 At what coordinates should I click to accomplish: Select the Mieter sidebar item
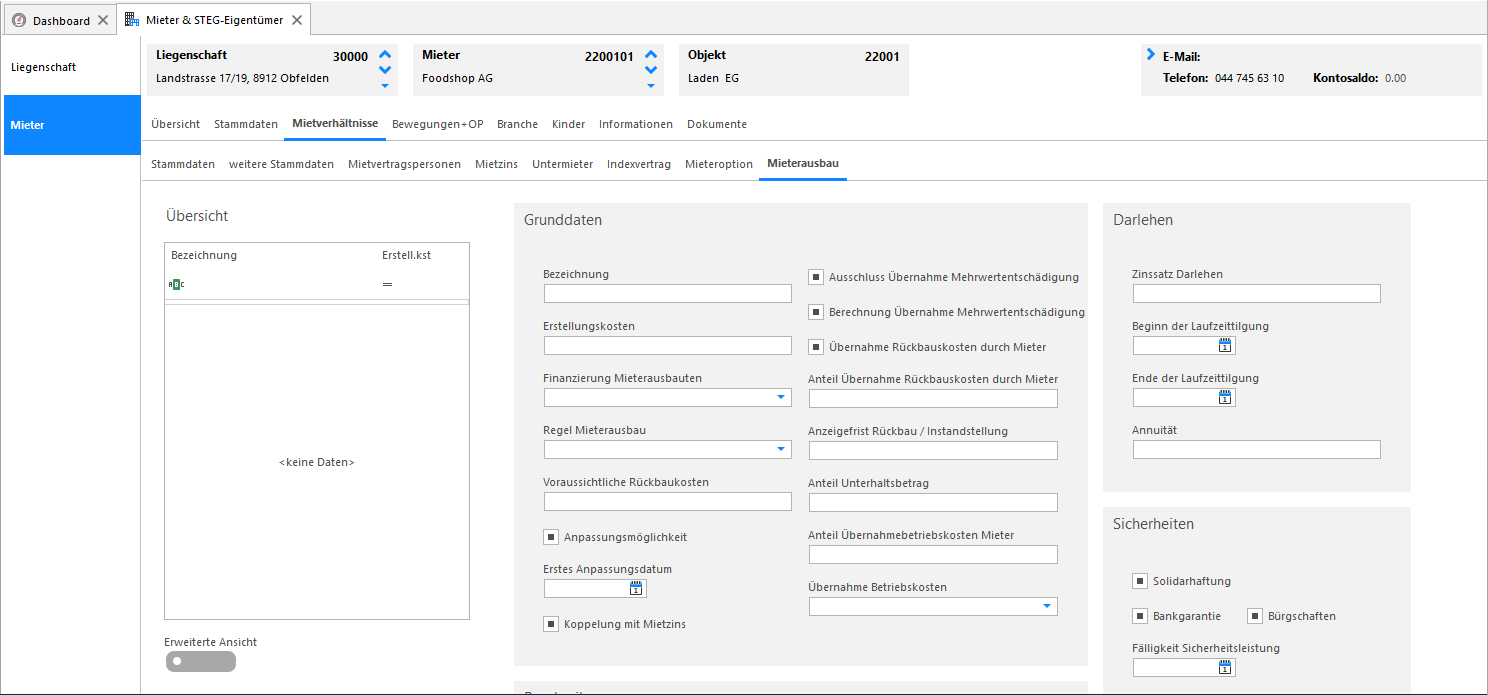coord(72,125)
